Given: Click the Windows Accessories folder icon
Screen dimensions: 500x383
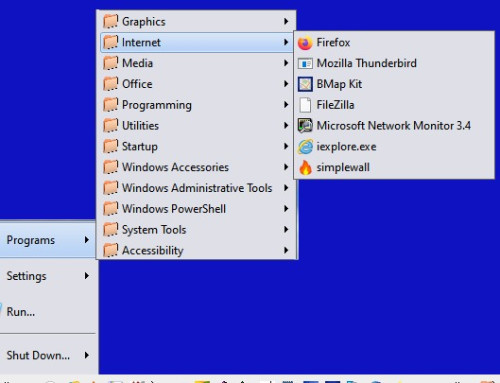Looking at the screenshot, I should tap(110, 167).
